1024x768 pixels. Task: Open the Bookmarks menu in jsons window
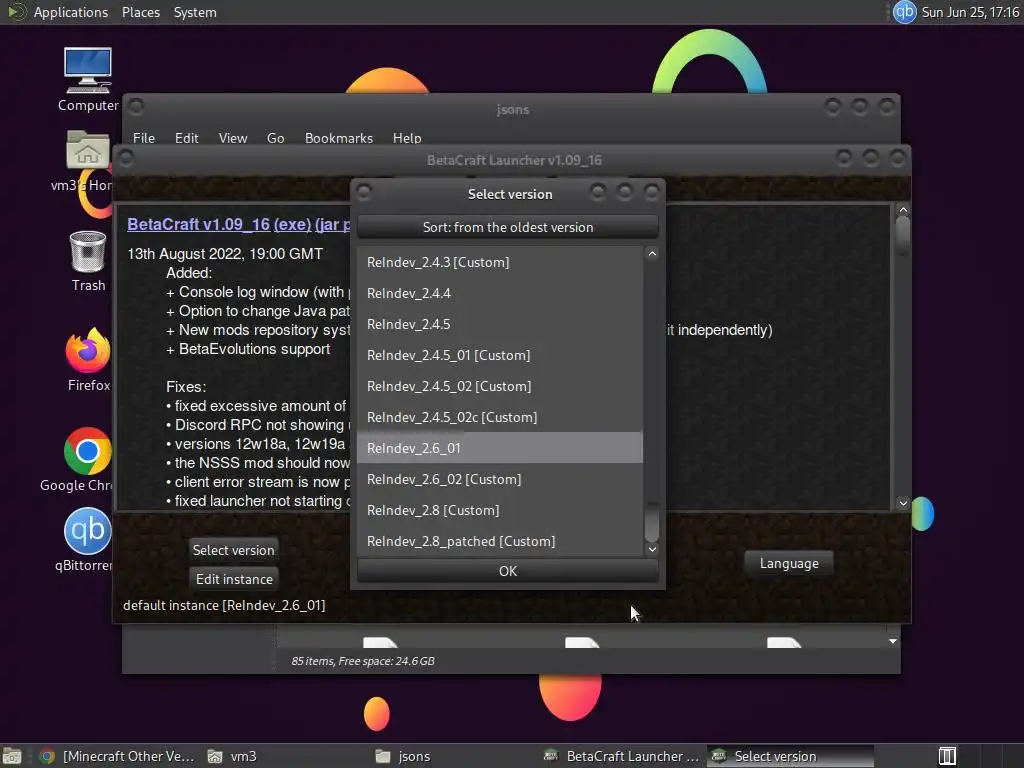pos(338,138)
